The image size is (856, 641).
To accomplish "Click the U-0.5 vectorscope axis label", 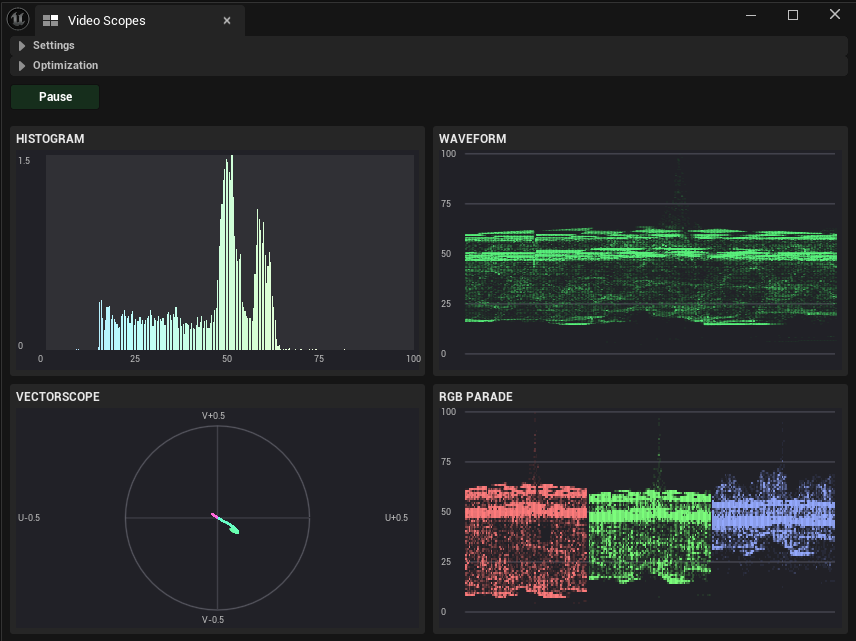I will point(29,518).
